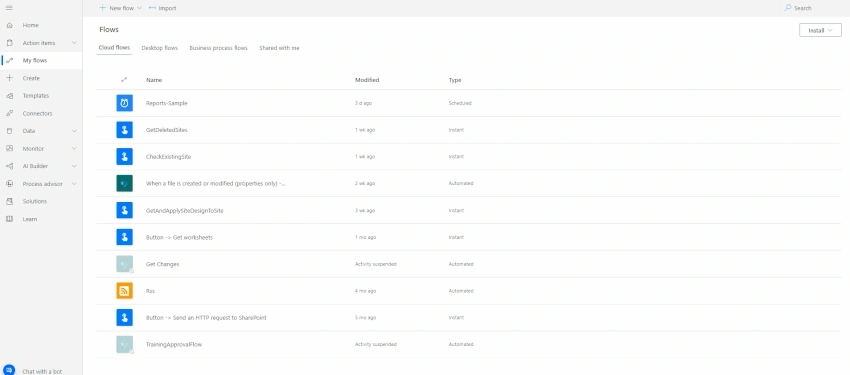The image size is (850, 375).
Task: Click the Templates icon
Action: tap(9, 96)
